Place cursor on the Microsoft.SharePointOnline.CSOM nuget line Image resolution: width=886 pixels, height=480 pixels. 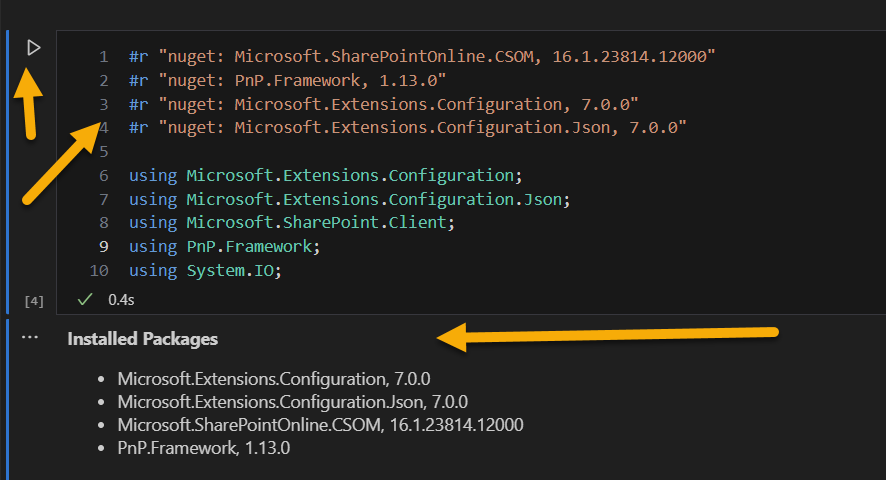point(420,56)
